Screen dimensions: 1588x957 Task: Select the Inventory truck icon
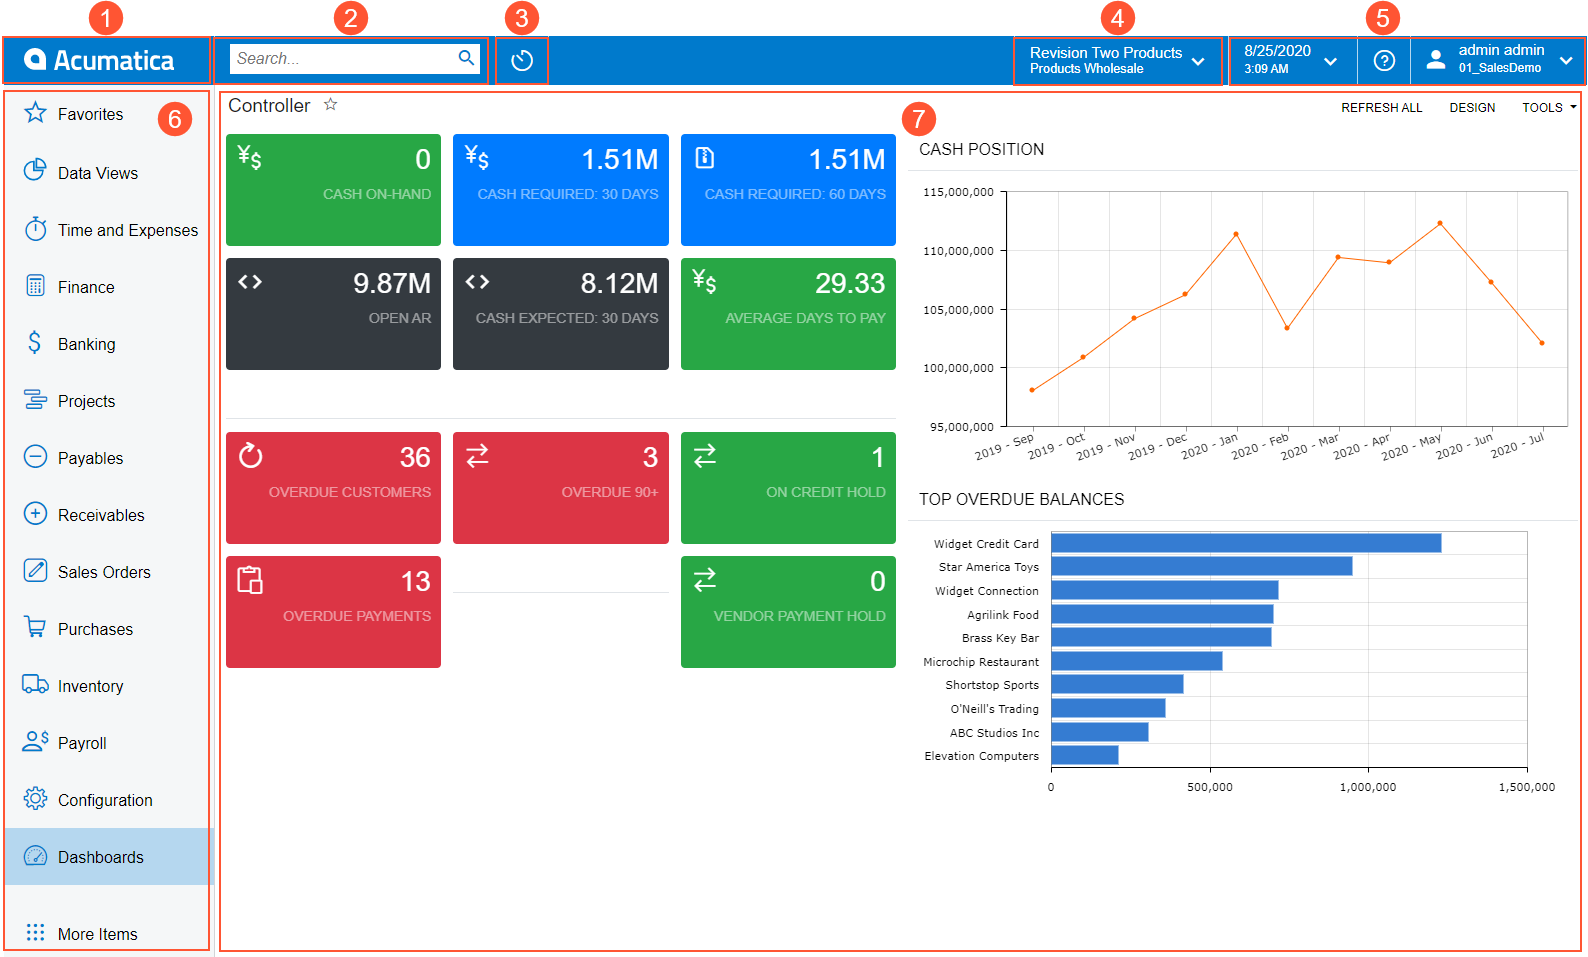tap(35, 685)
